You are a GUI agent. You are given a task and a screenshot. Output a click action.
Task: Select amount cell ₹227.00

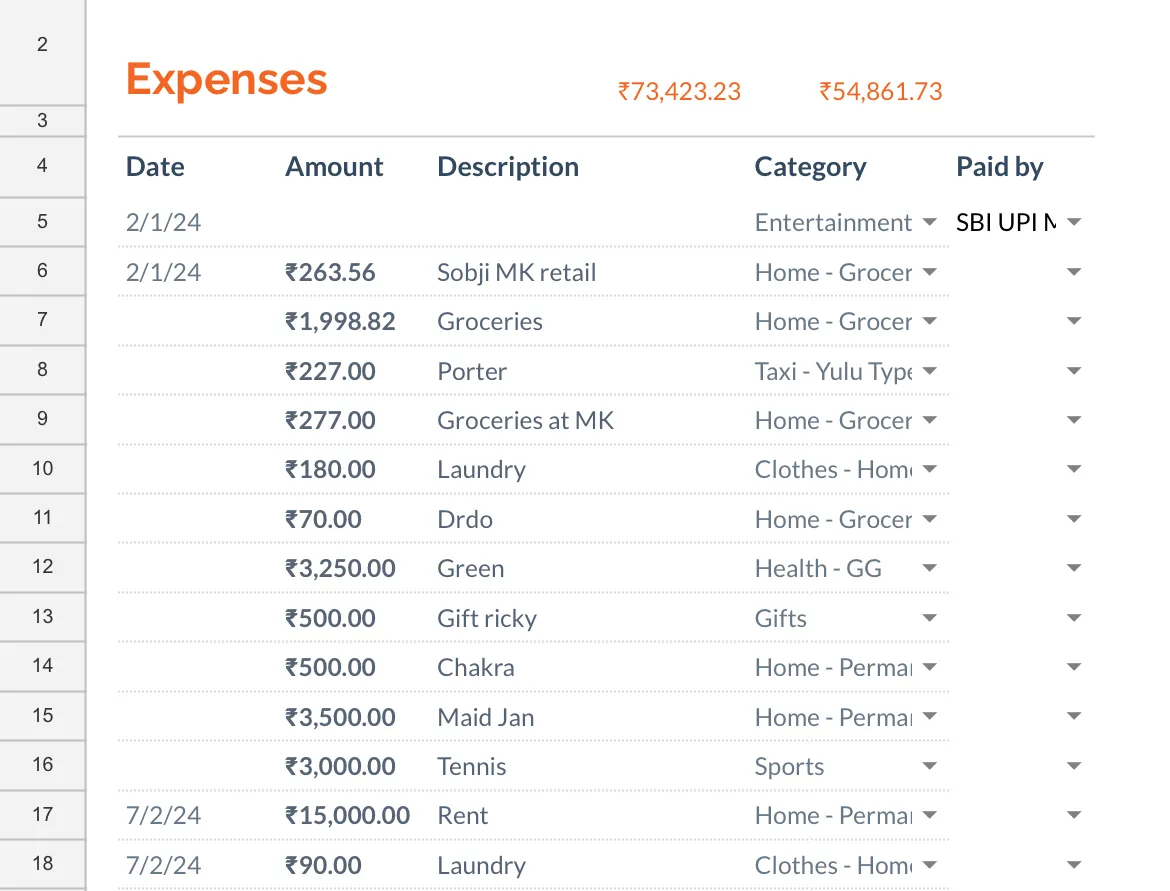tap(330, 372)
